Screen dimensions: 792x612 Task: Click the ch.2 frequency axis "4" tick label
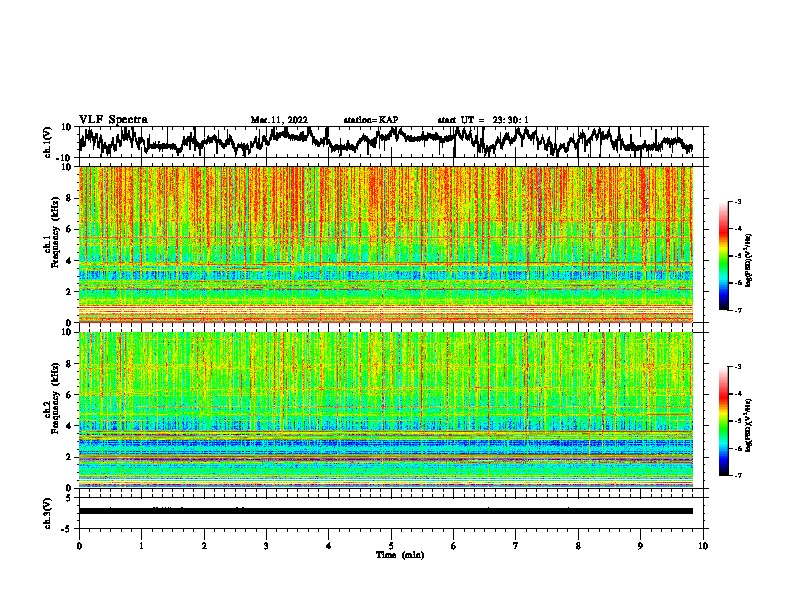(x=69, y=426)
